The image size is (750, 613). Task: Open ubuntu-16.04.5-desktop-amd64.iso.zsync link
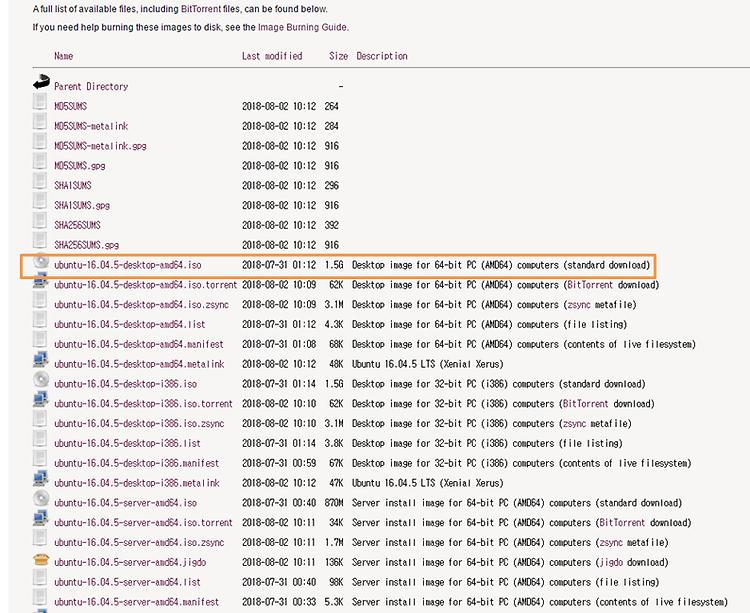pos(141,305)
